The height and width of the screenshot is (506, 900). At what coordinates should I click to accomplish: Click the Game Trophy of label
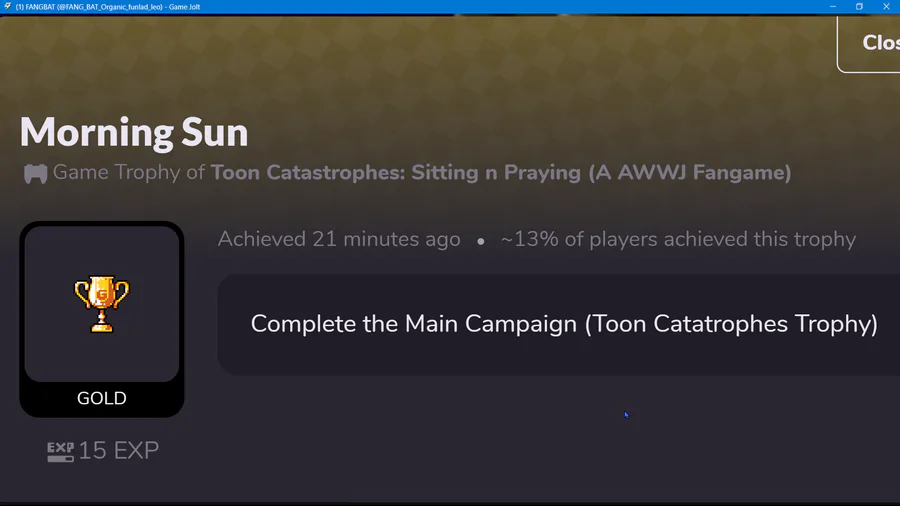click(129, 173)
